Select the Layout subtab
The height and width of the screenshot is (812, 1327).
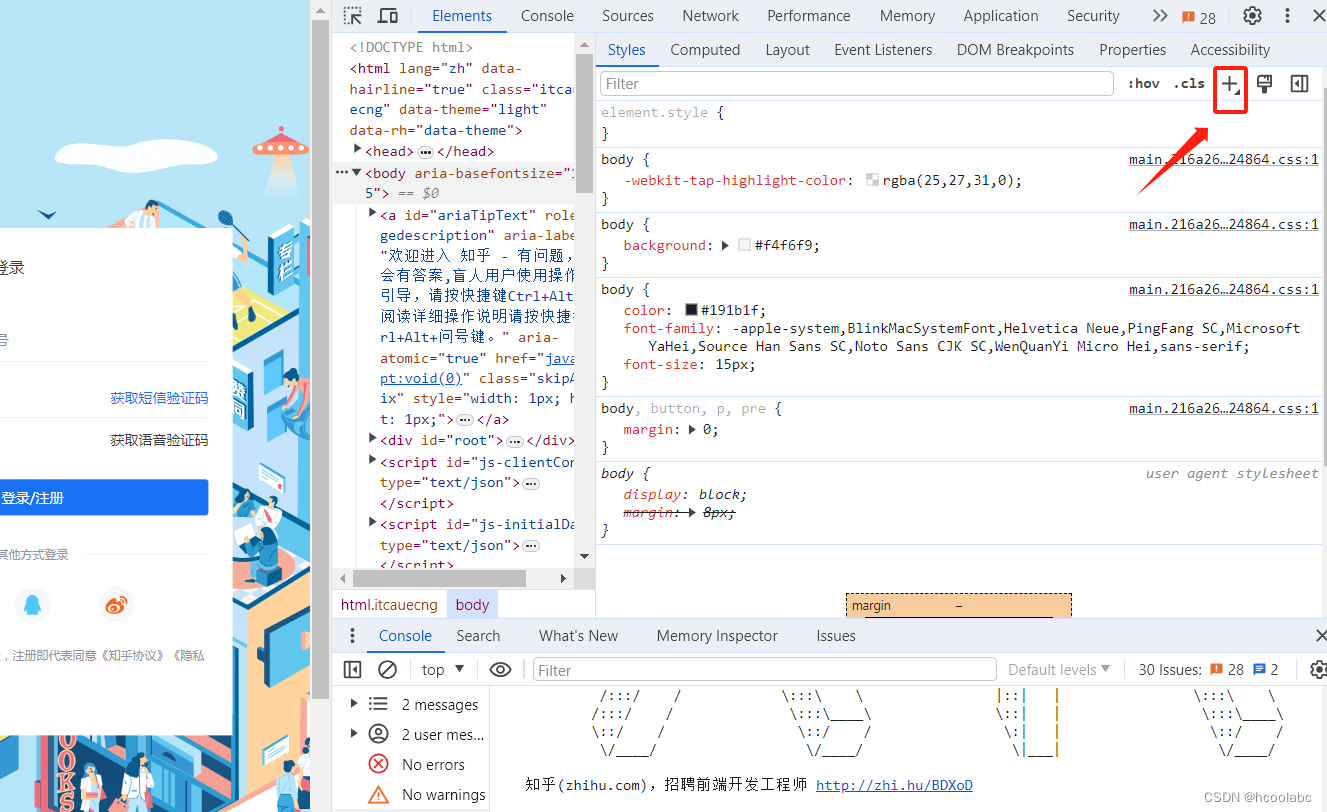coord(787,50)
